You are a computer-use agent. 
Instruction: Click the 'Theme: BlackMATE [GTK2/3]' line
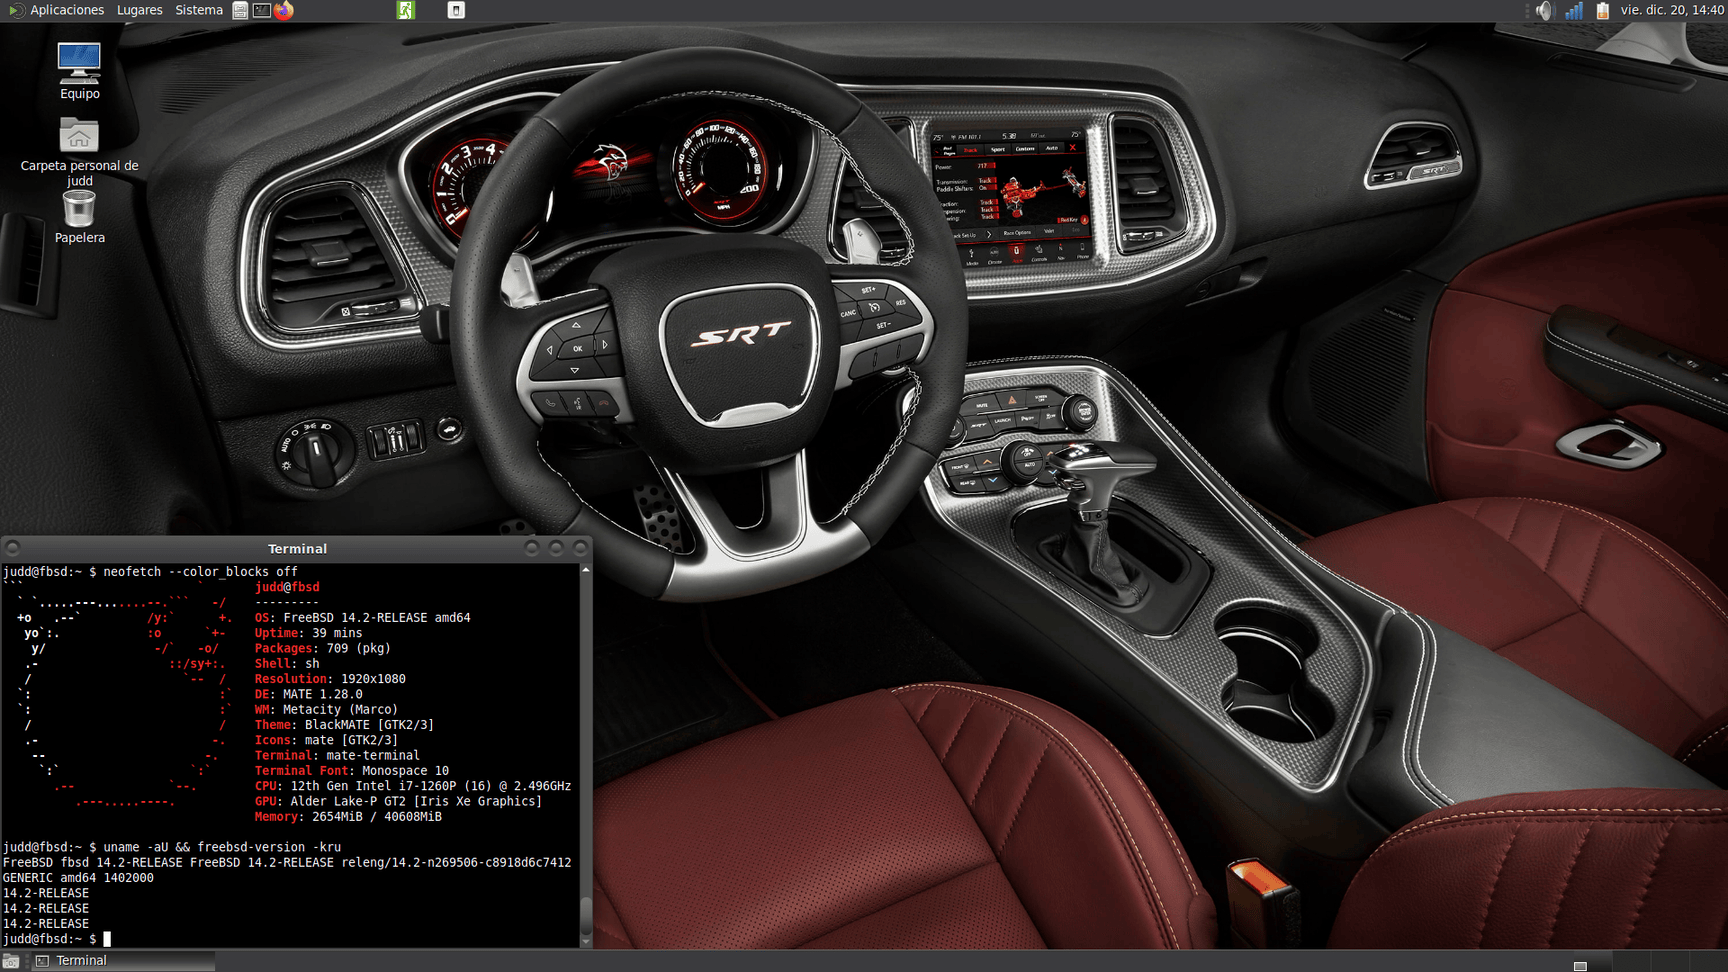click(x=344, y=725)
